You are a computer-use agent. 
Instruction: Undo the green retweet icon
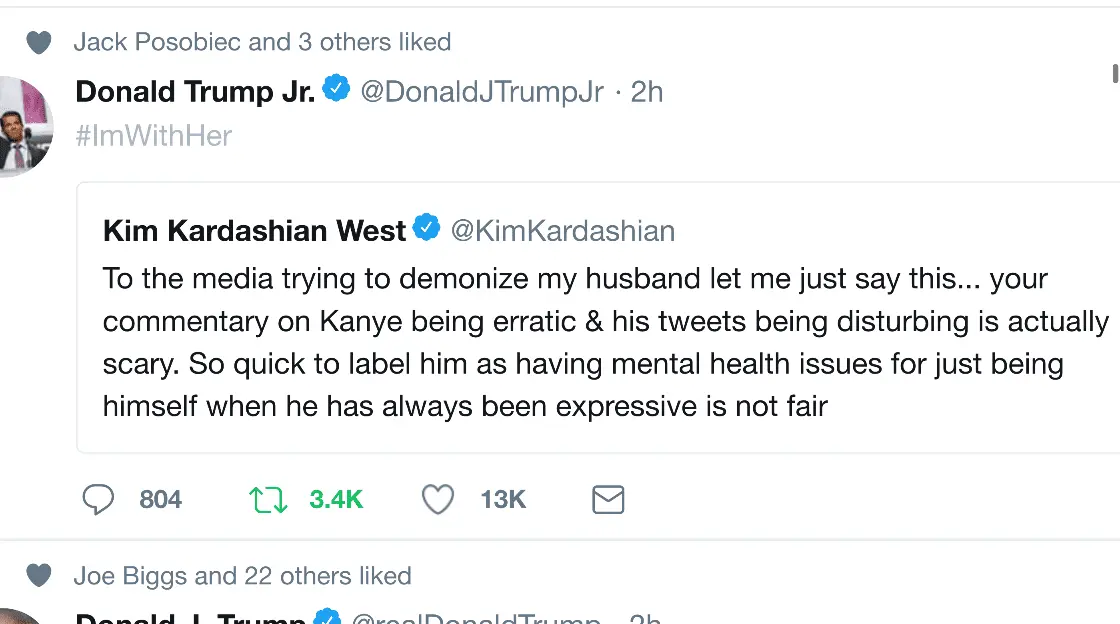268,499
